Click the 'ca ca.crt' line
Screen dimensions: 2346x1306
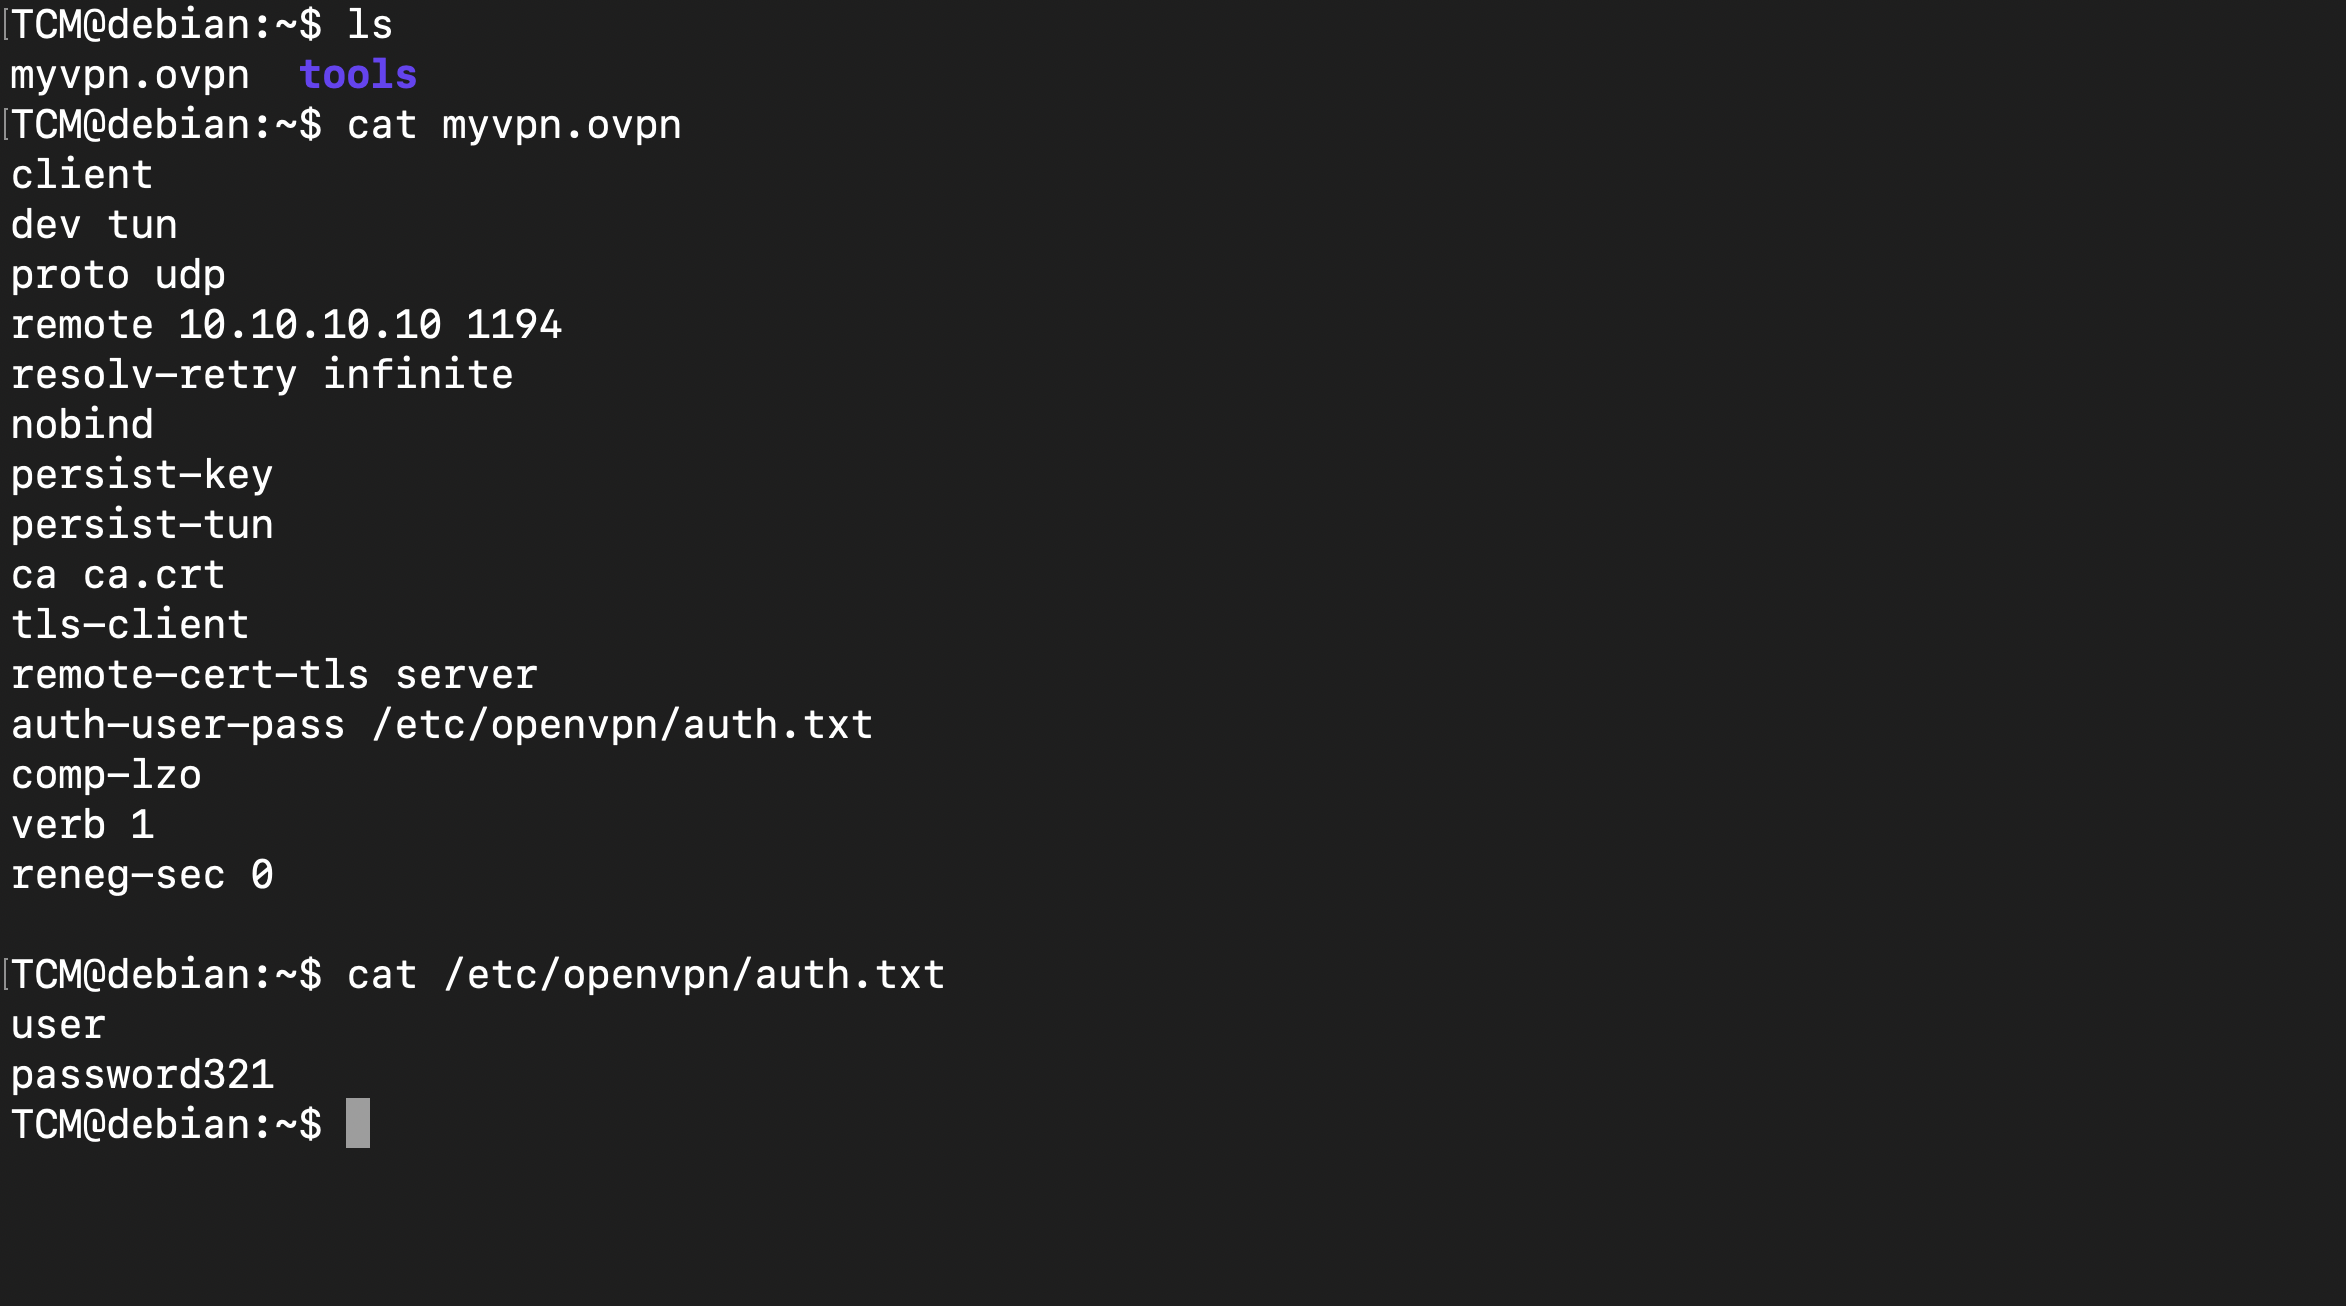(x=118, y=575)
